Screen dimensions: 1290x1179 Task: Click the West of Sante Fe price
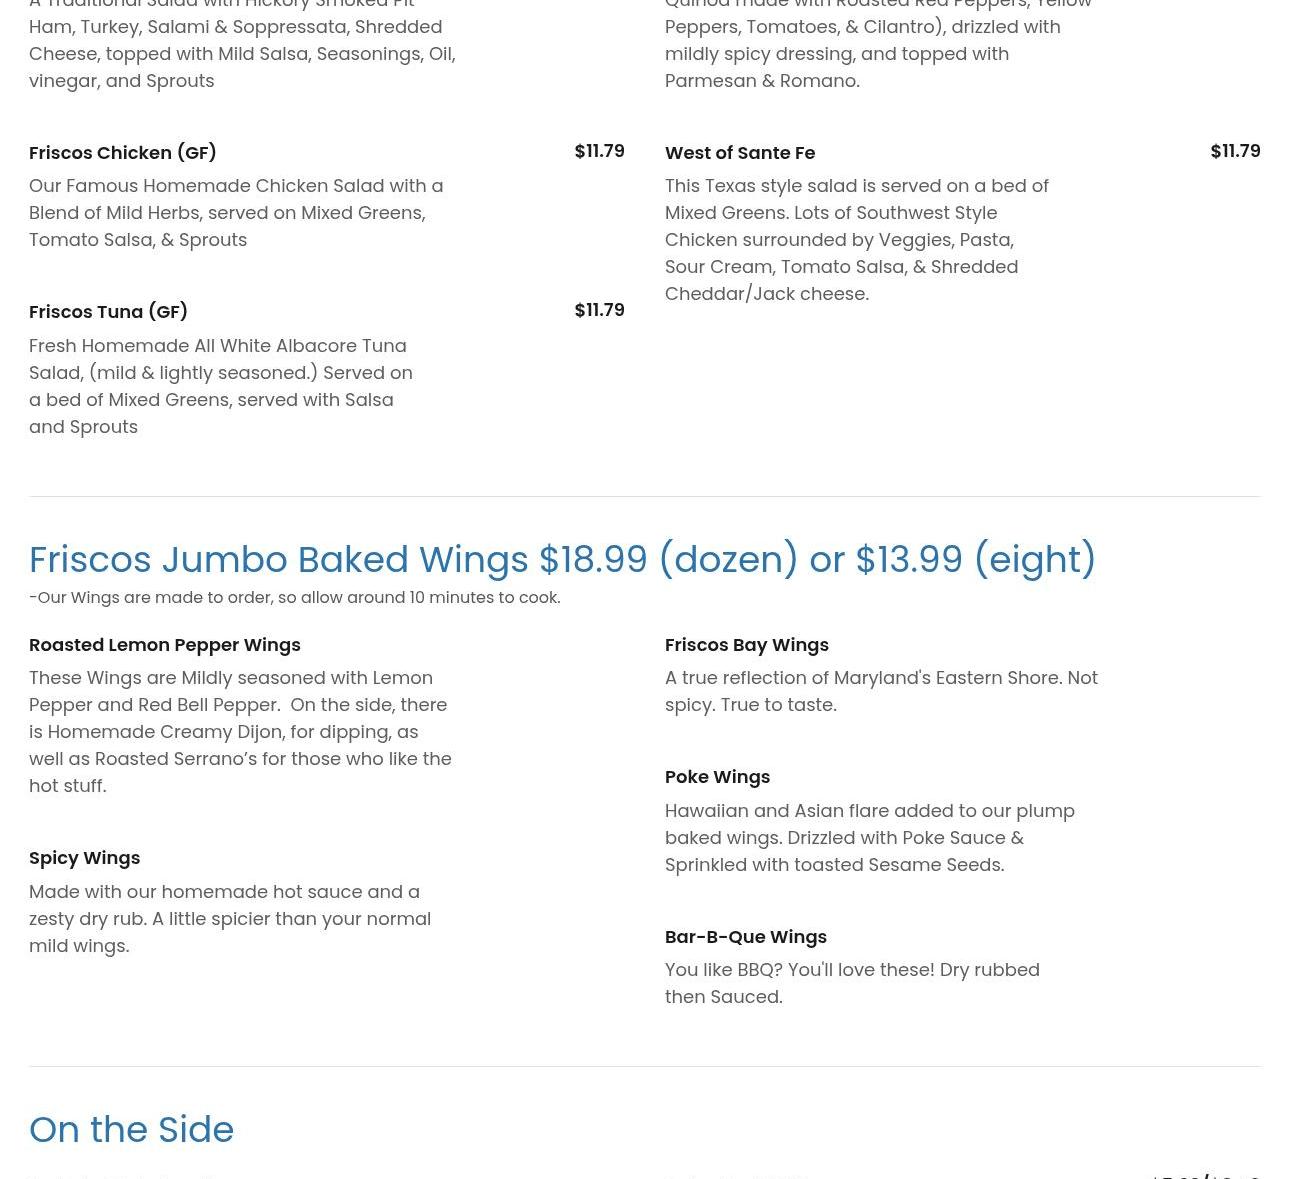pos(1235,151)
